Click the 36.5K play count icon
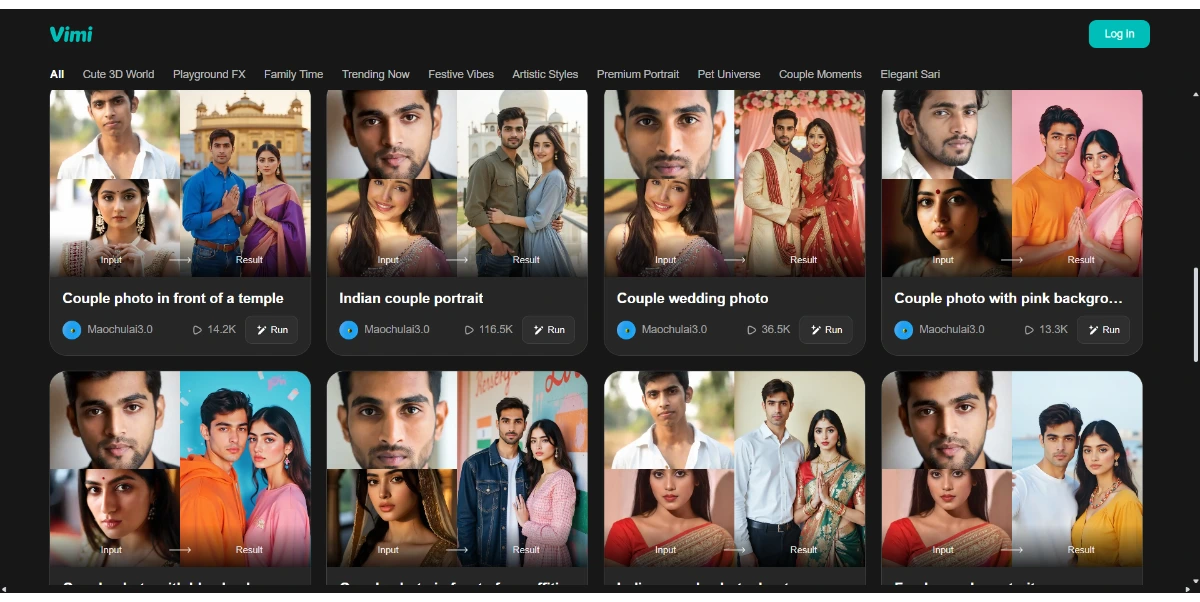1200x602 pixels. click(751, 330)
